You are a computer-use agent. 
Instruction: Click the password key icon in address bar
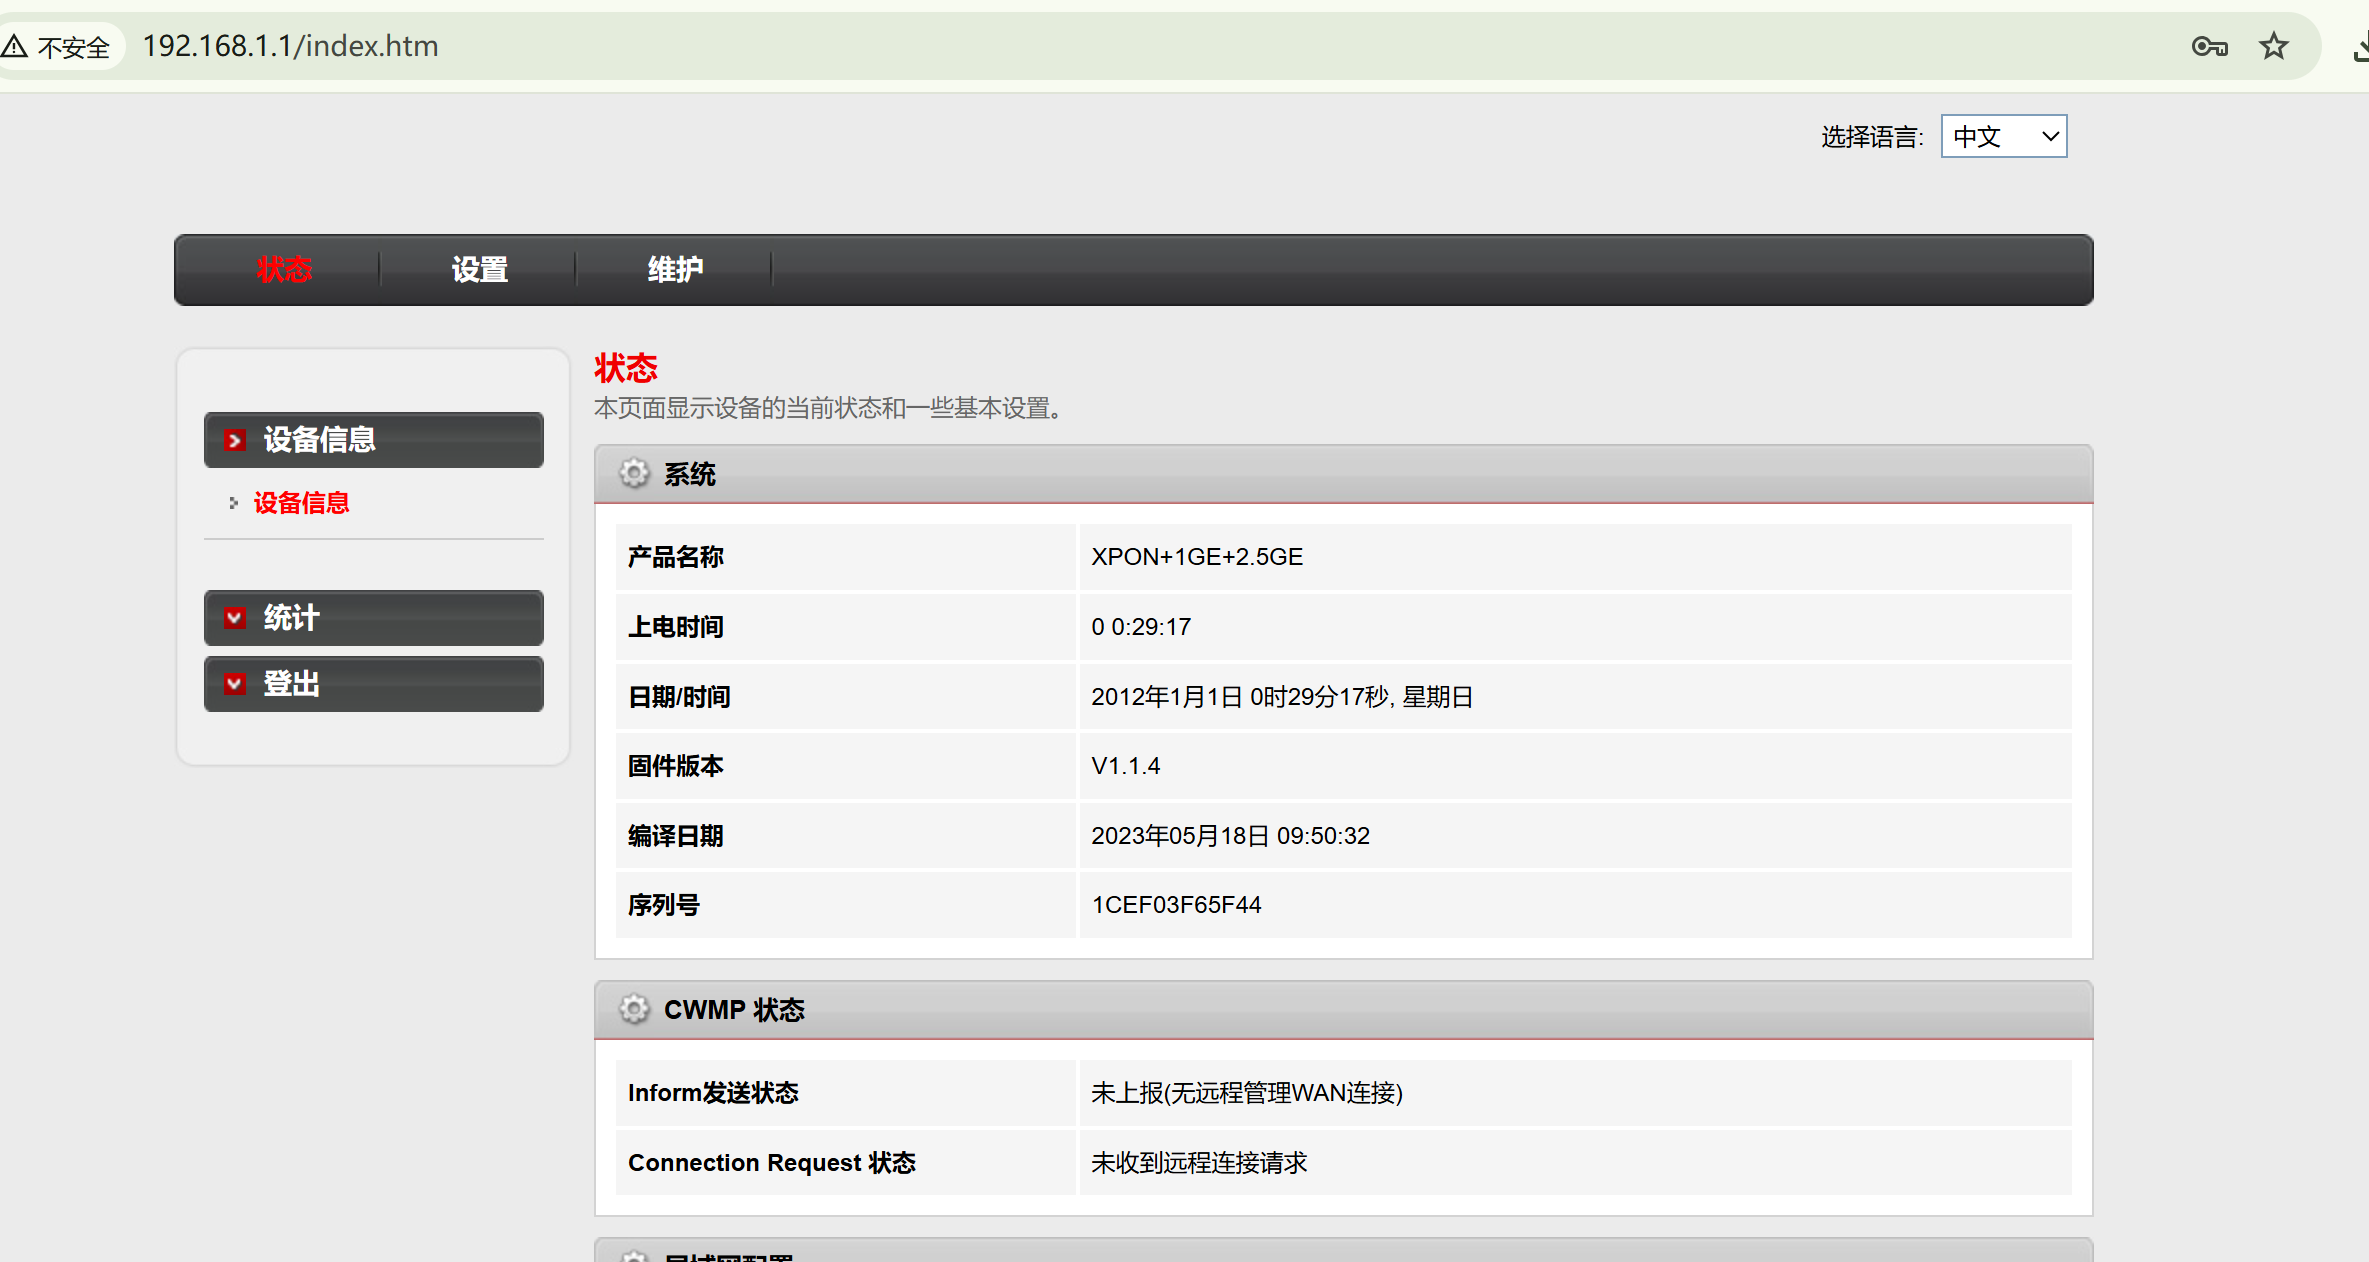coord(2208,47)
